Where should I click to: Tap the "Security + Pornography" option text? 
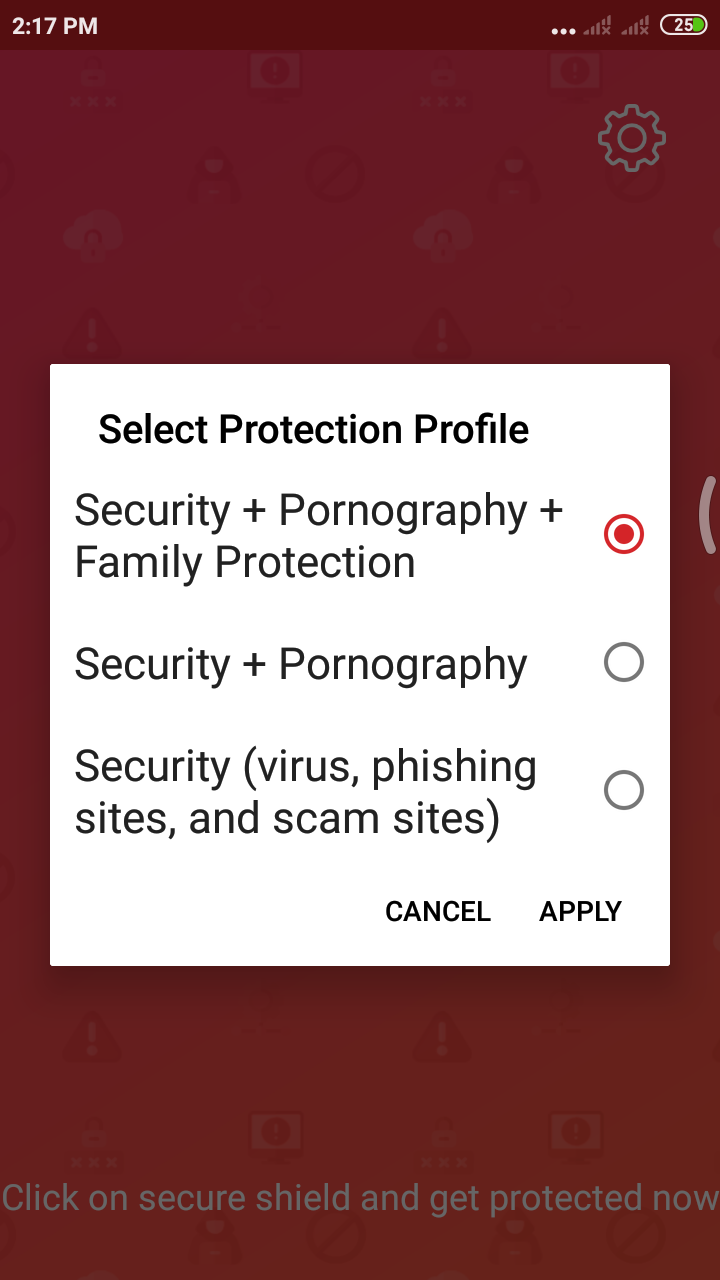301,664
